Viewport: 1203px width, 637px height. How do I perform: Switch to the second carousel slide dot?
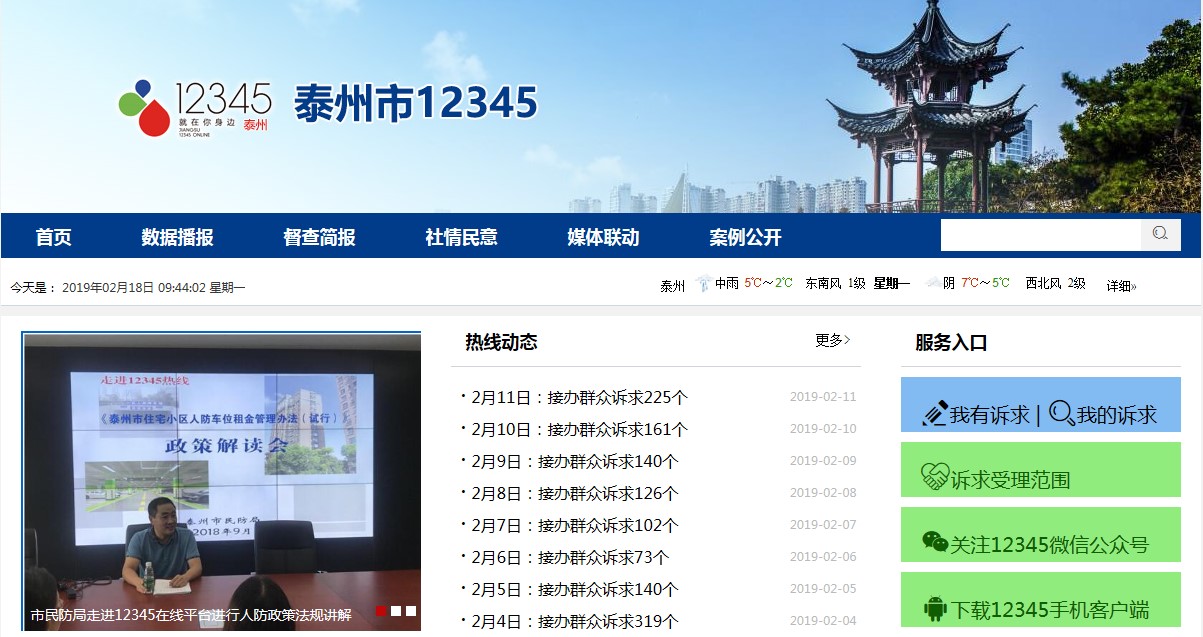pos(396,611)
